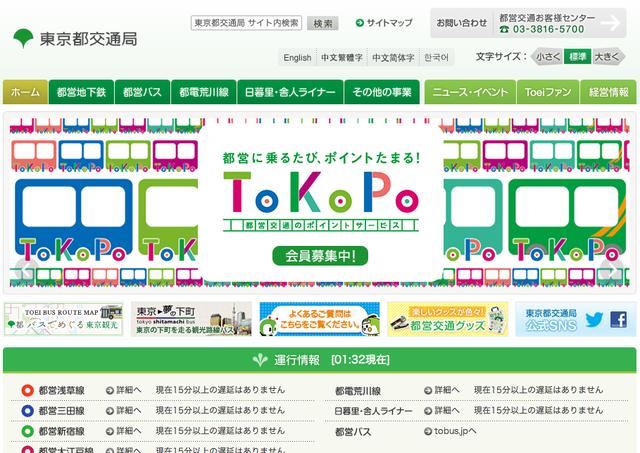Click the 東京都交通局 site title
Image resolution: width=640 pixels, height=453 pixels.
[89, 39]
